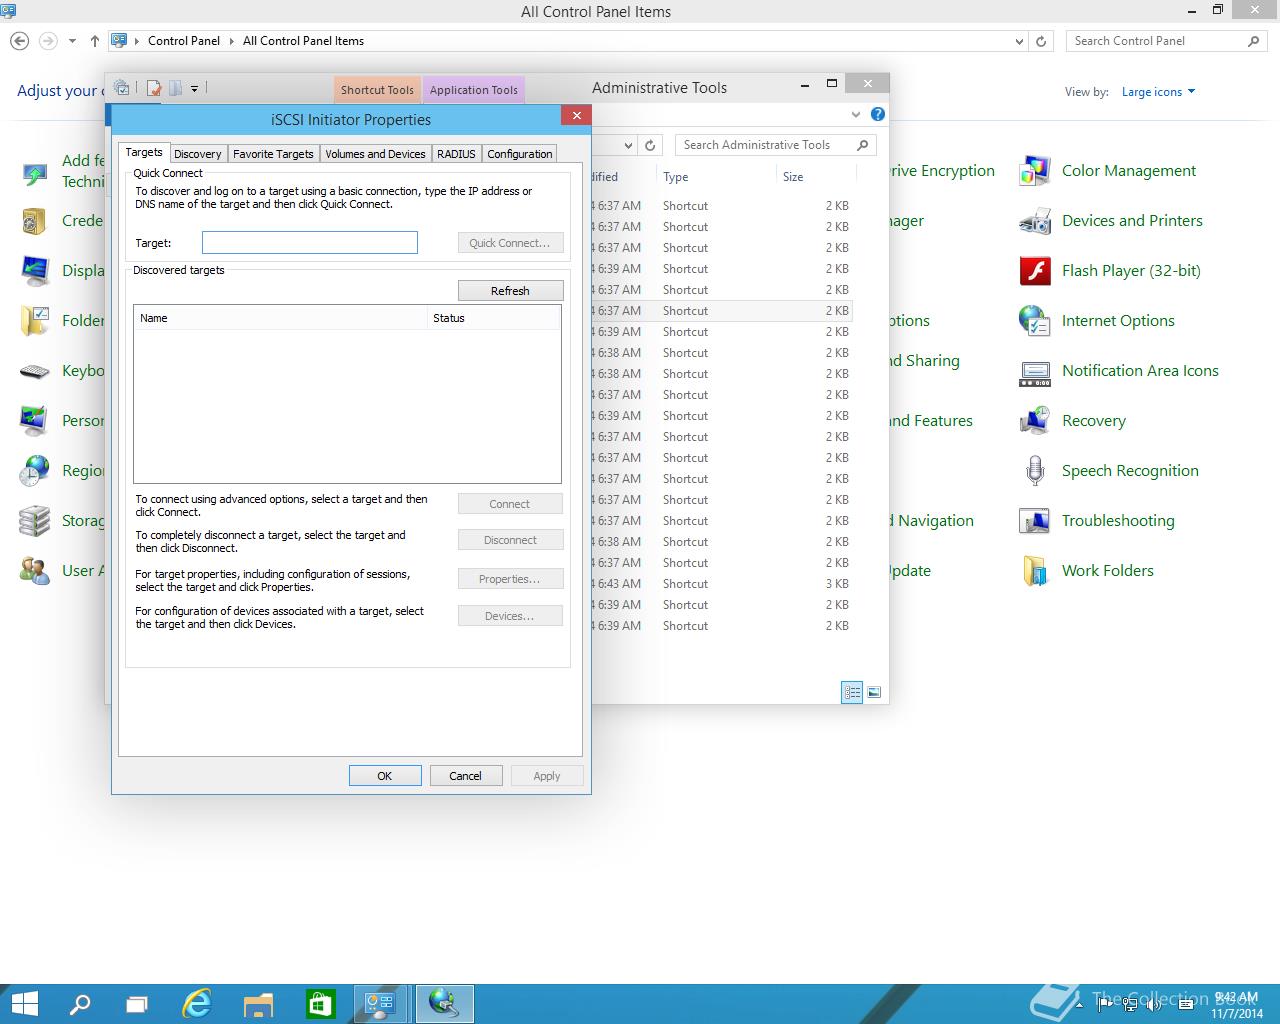Image resolution: width=1280 pixels, height=1024 pixels.
Task: Launch Internet Explorer from the taskbar
Action: coord(197,1004)
